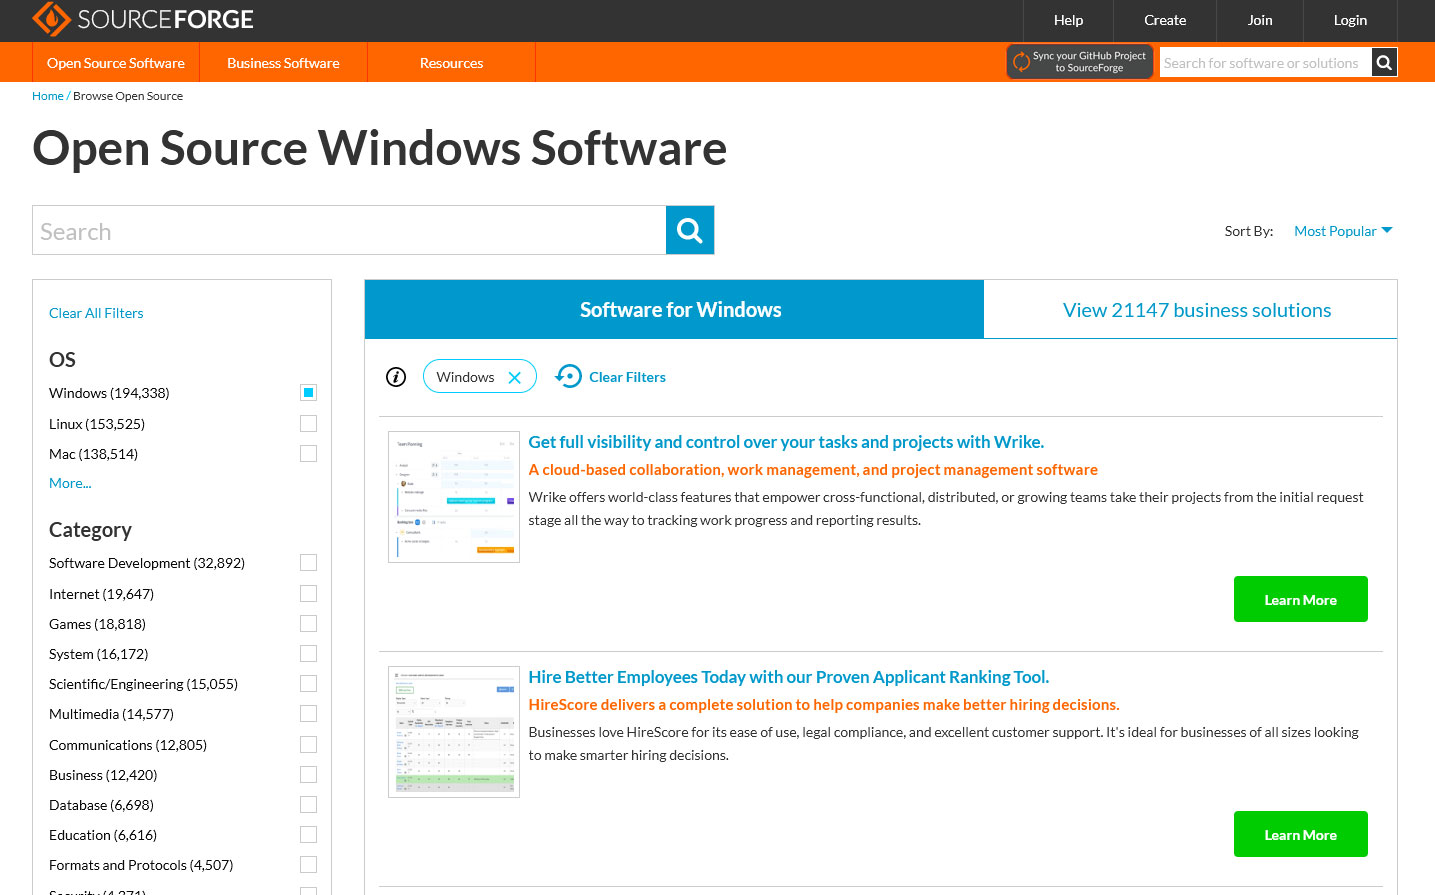
Task: Switch to View 21147 business solutions tab
Action: 1196,310
